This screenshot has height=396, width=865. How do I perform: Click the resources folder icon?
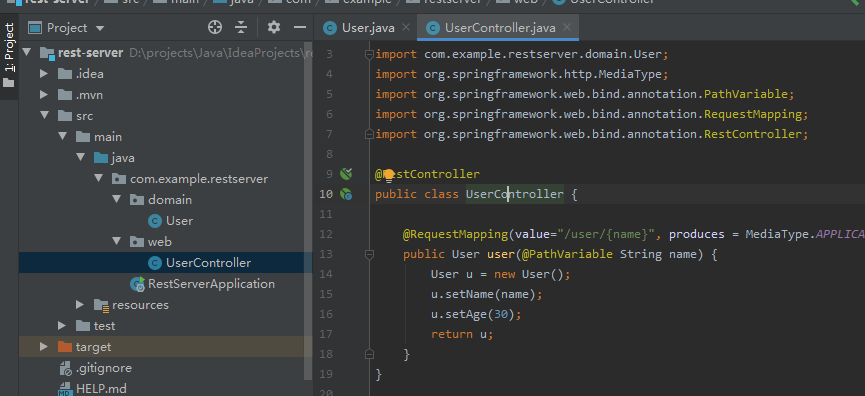(x=101, y=305)
